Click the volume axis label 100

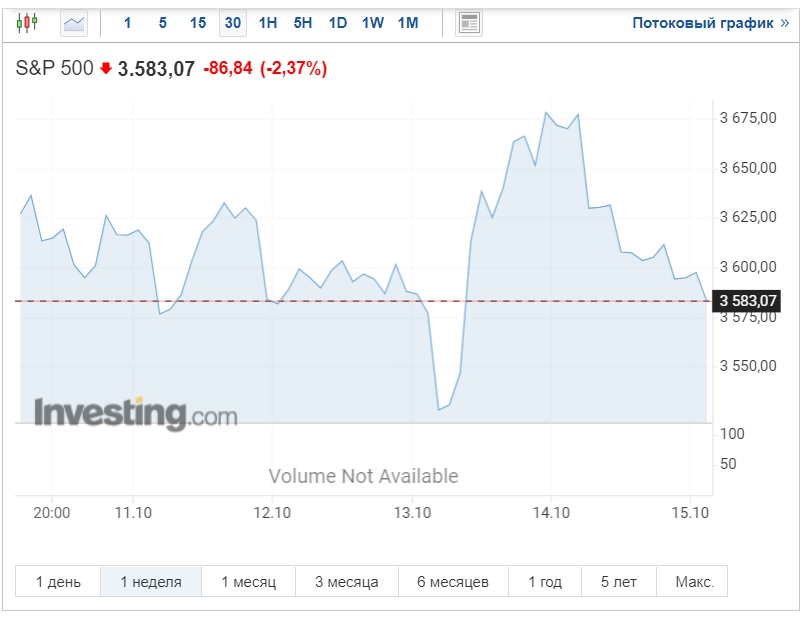tap(732, 434)
